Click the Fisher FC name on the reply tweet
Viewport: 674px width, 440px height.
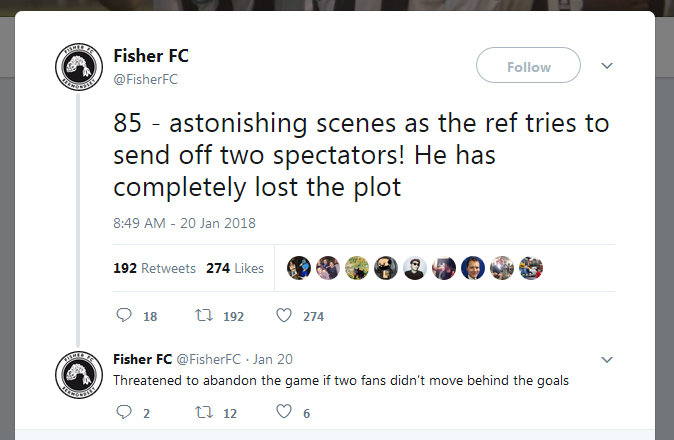143,359
